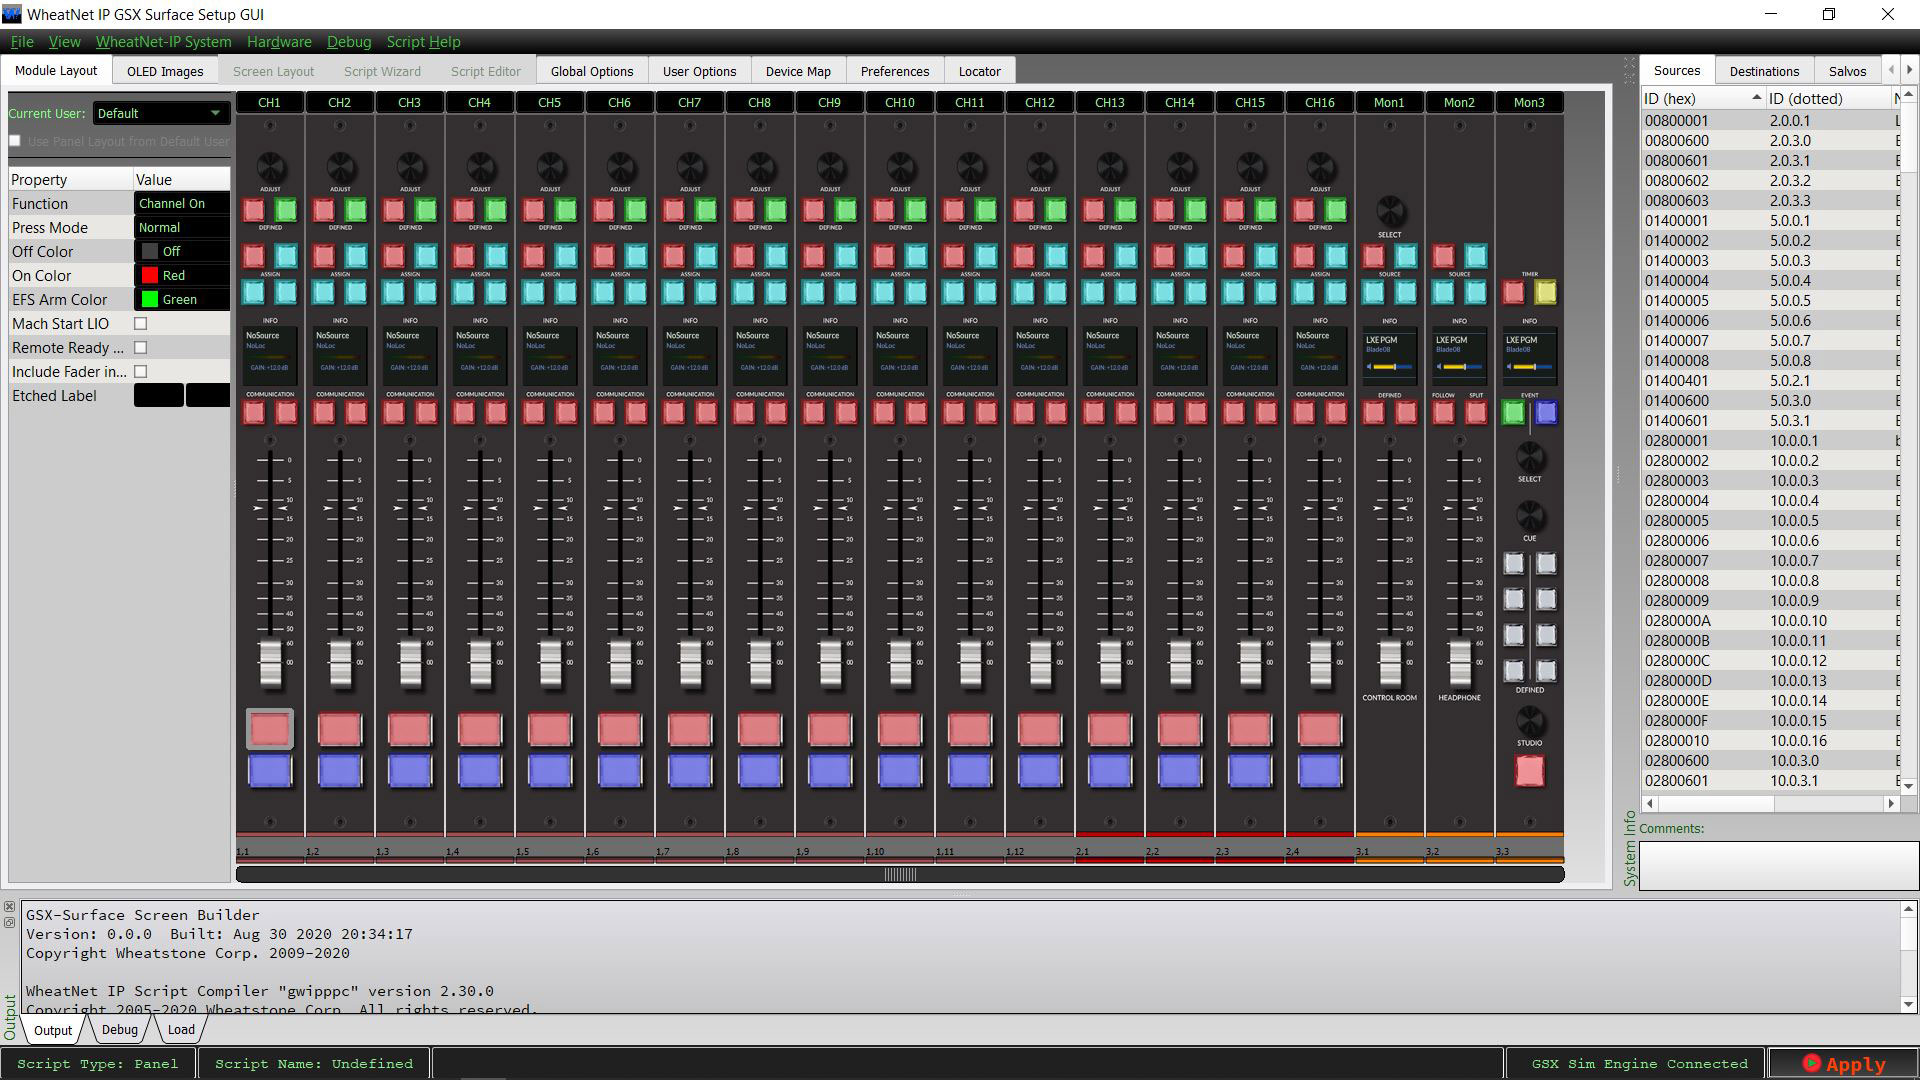Click the SELECT knob on Mon1 strip

click(1390, 211)
